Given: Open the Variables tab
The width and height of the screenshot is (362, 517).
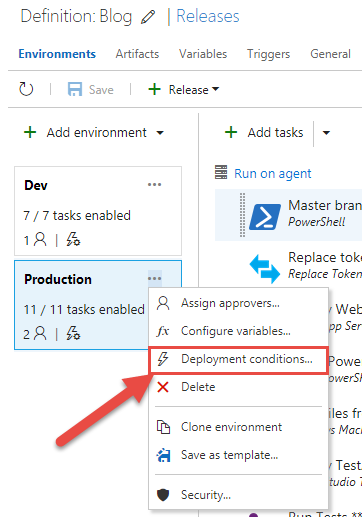Looking at the screenshot, I should tap(203, 54).
